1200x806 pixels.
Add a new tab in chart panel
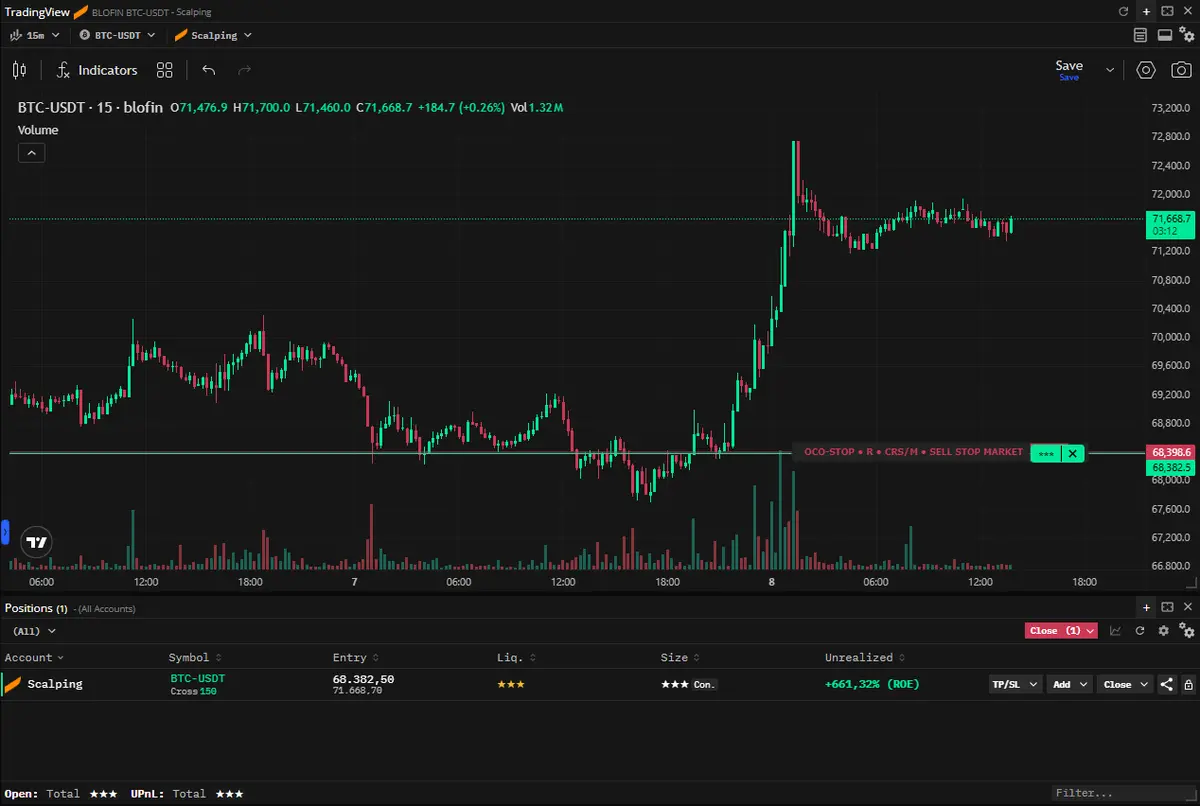[x=1146, y=11]
